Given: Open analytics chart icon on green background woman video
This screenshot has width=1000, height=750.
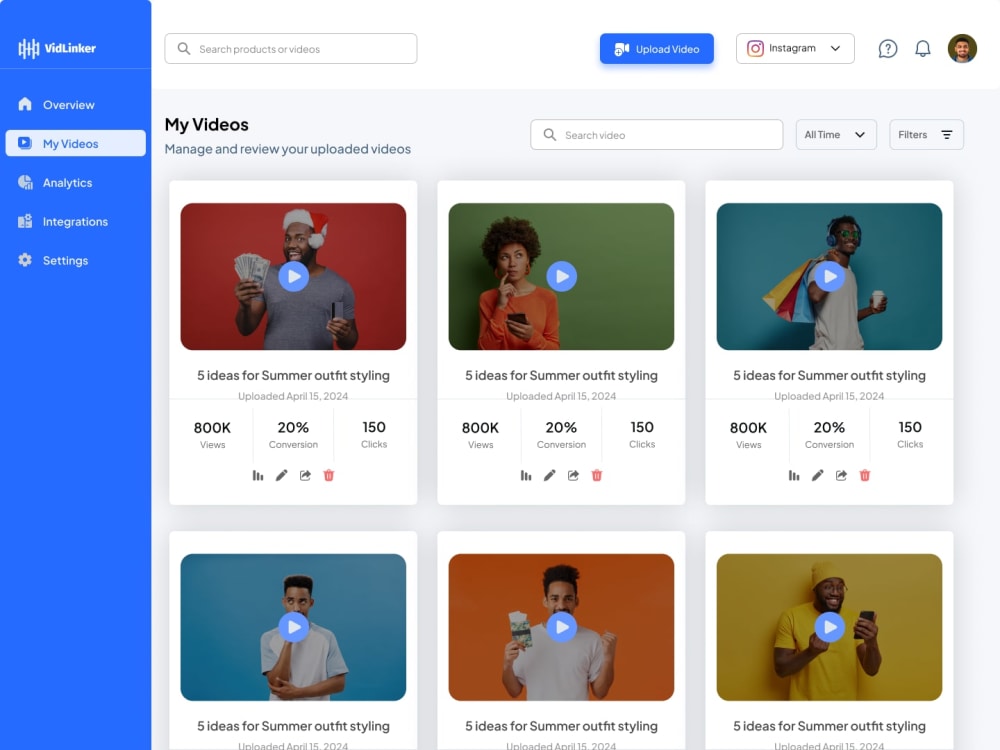Looking at the screenshot, I should (x=526, y=476).
